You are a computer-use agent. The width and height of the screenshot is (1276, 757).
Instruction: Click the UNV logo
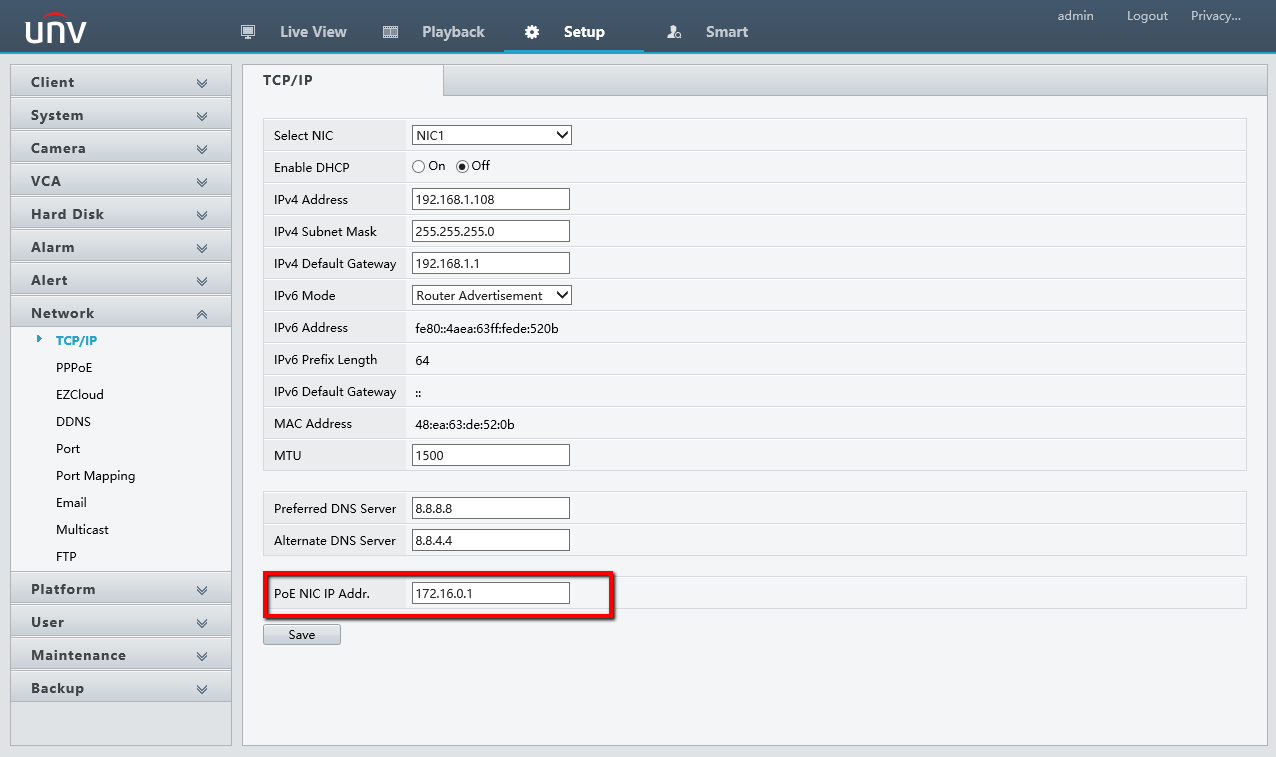56,31
